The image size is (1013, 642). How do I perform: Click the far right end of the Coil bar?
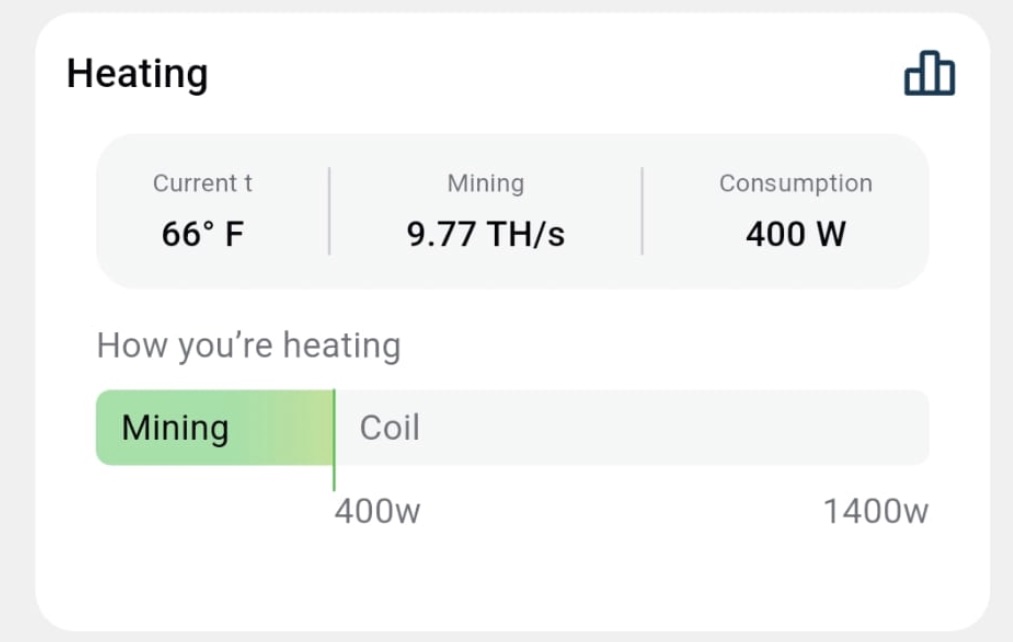[915, 428]
